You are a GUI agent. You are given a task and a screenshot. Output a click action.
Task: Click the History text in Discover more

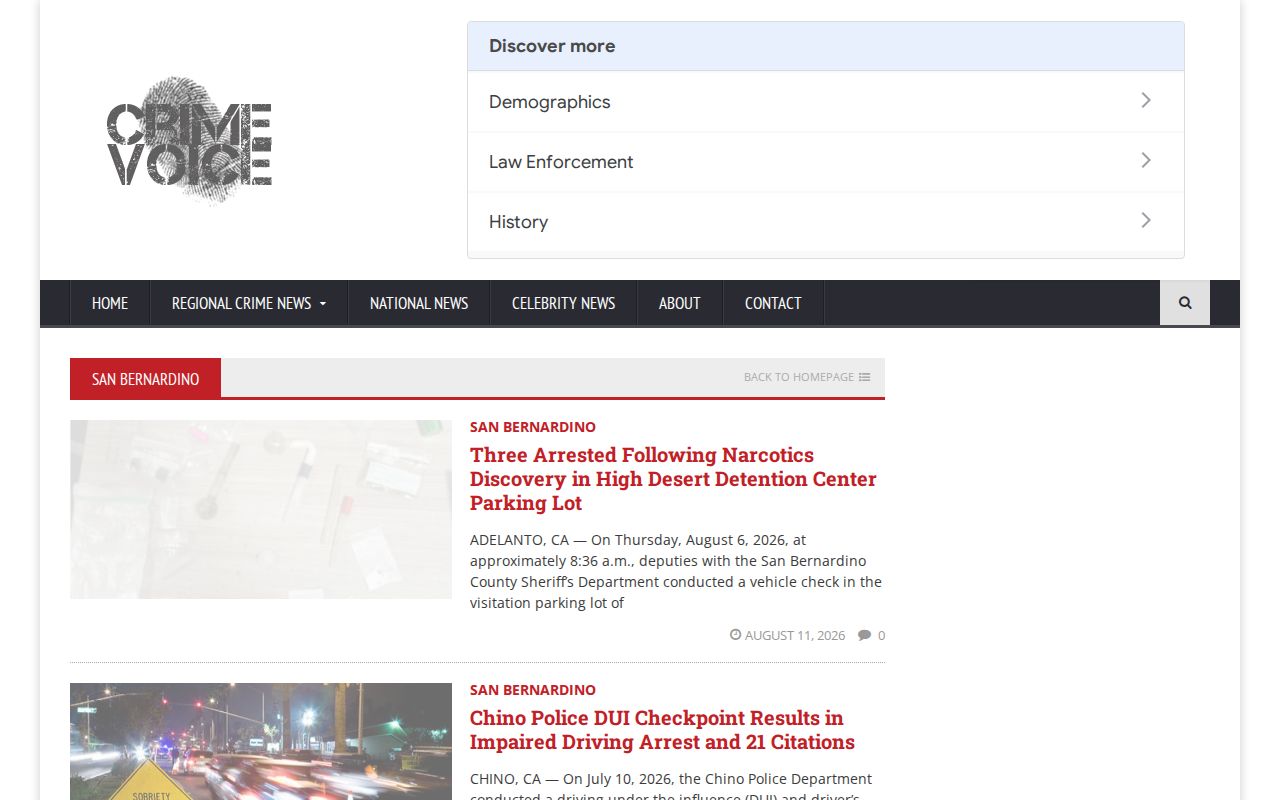(x=518, y=222)
